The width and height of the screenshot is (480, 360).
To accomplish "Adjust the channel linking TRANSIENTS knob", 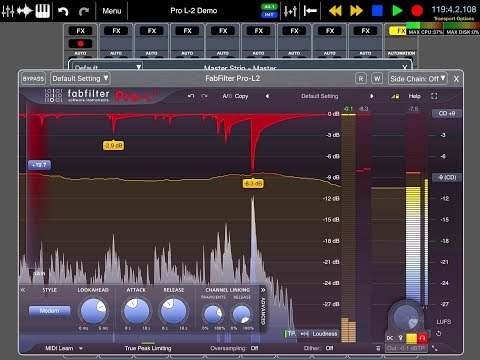I will [213, 314].
